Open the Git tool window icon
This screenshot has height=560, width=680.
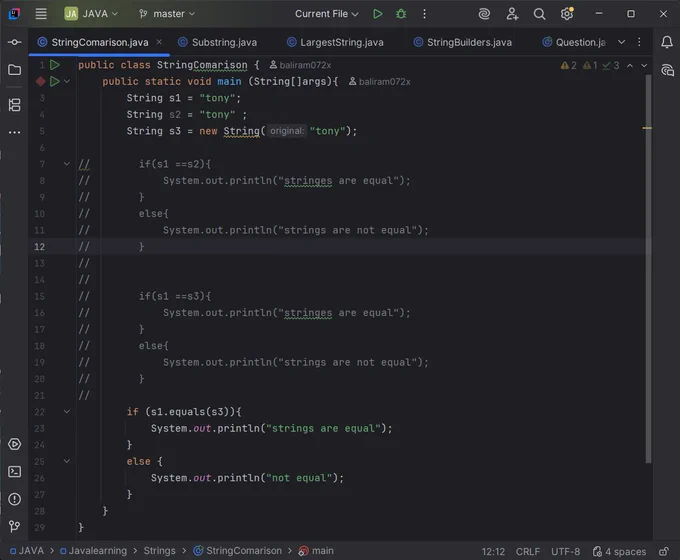(x=14, y=527)
